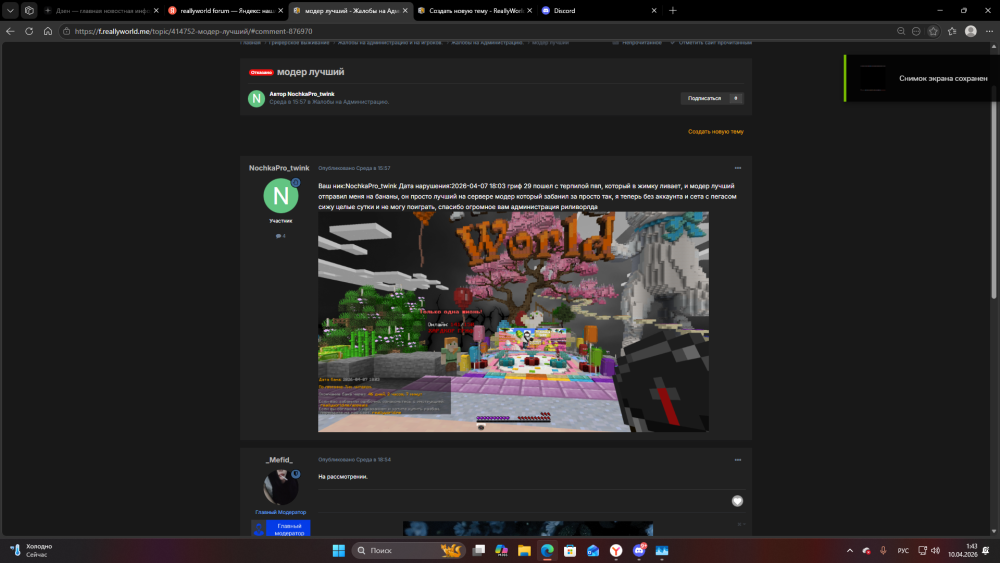Reload the current page
This screenshot has height=563, width=1000.
pyautogui.click(x=29, y=31)
